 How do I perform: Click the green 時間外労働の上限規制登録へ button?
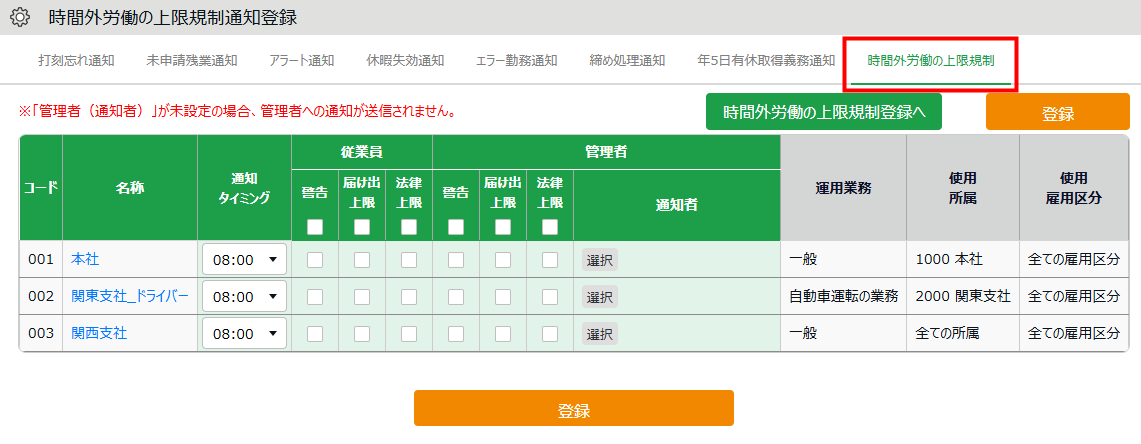[824, 111]
